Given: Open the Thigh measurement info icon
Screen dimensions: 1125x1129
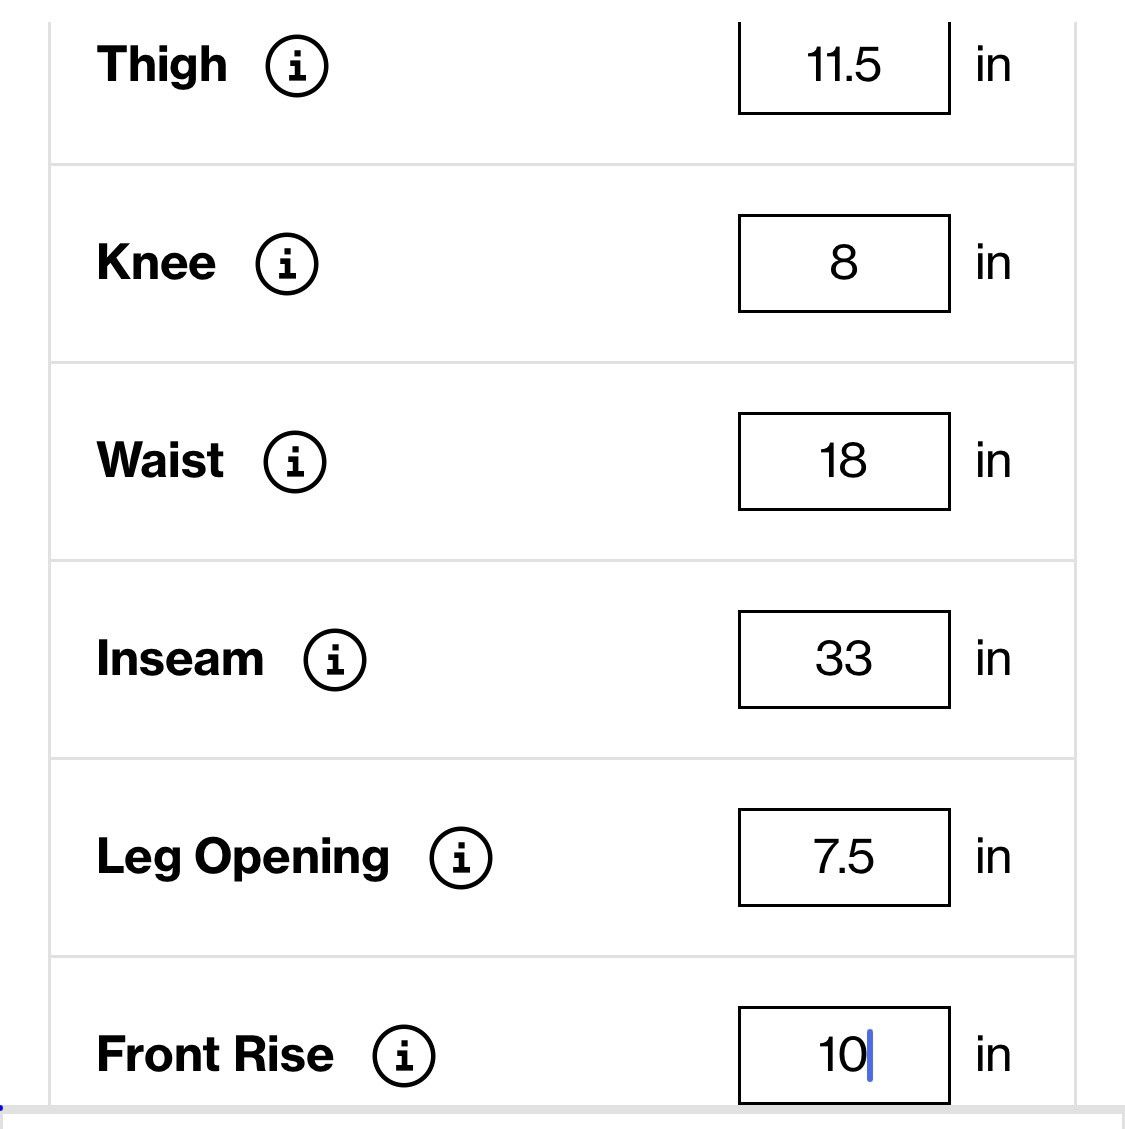Looking at the screenshot, I should [297, 66].
